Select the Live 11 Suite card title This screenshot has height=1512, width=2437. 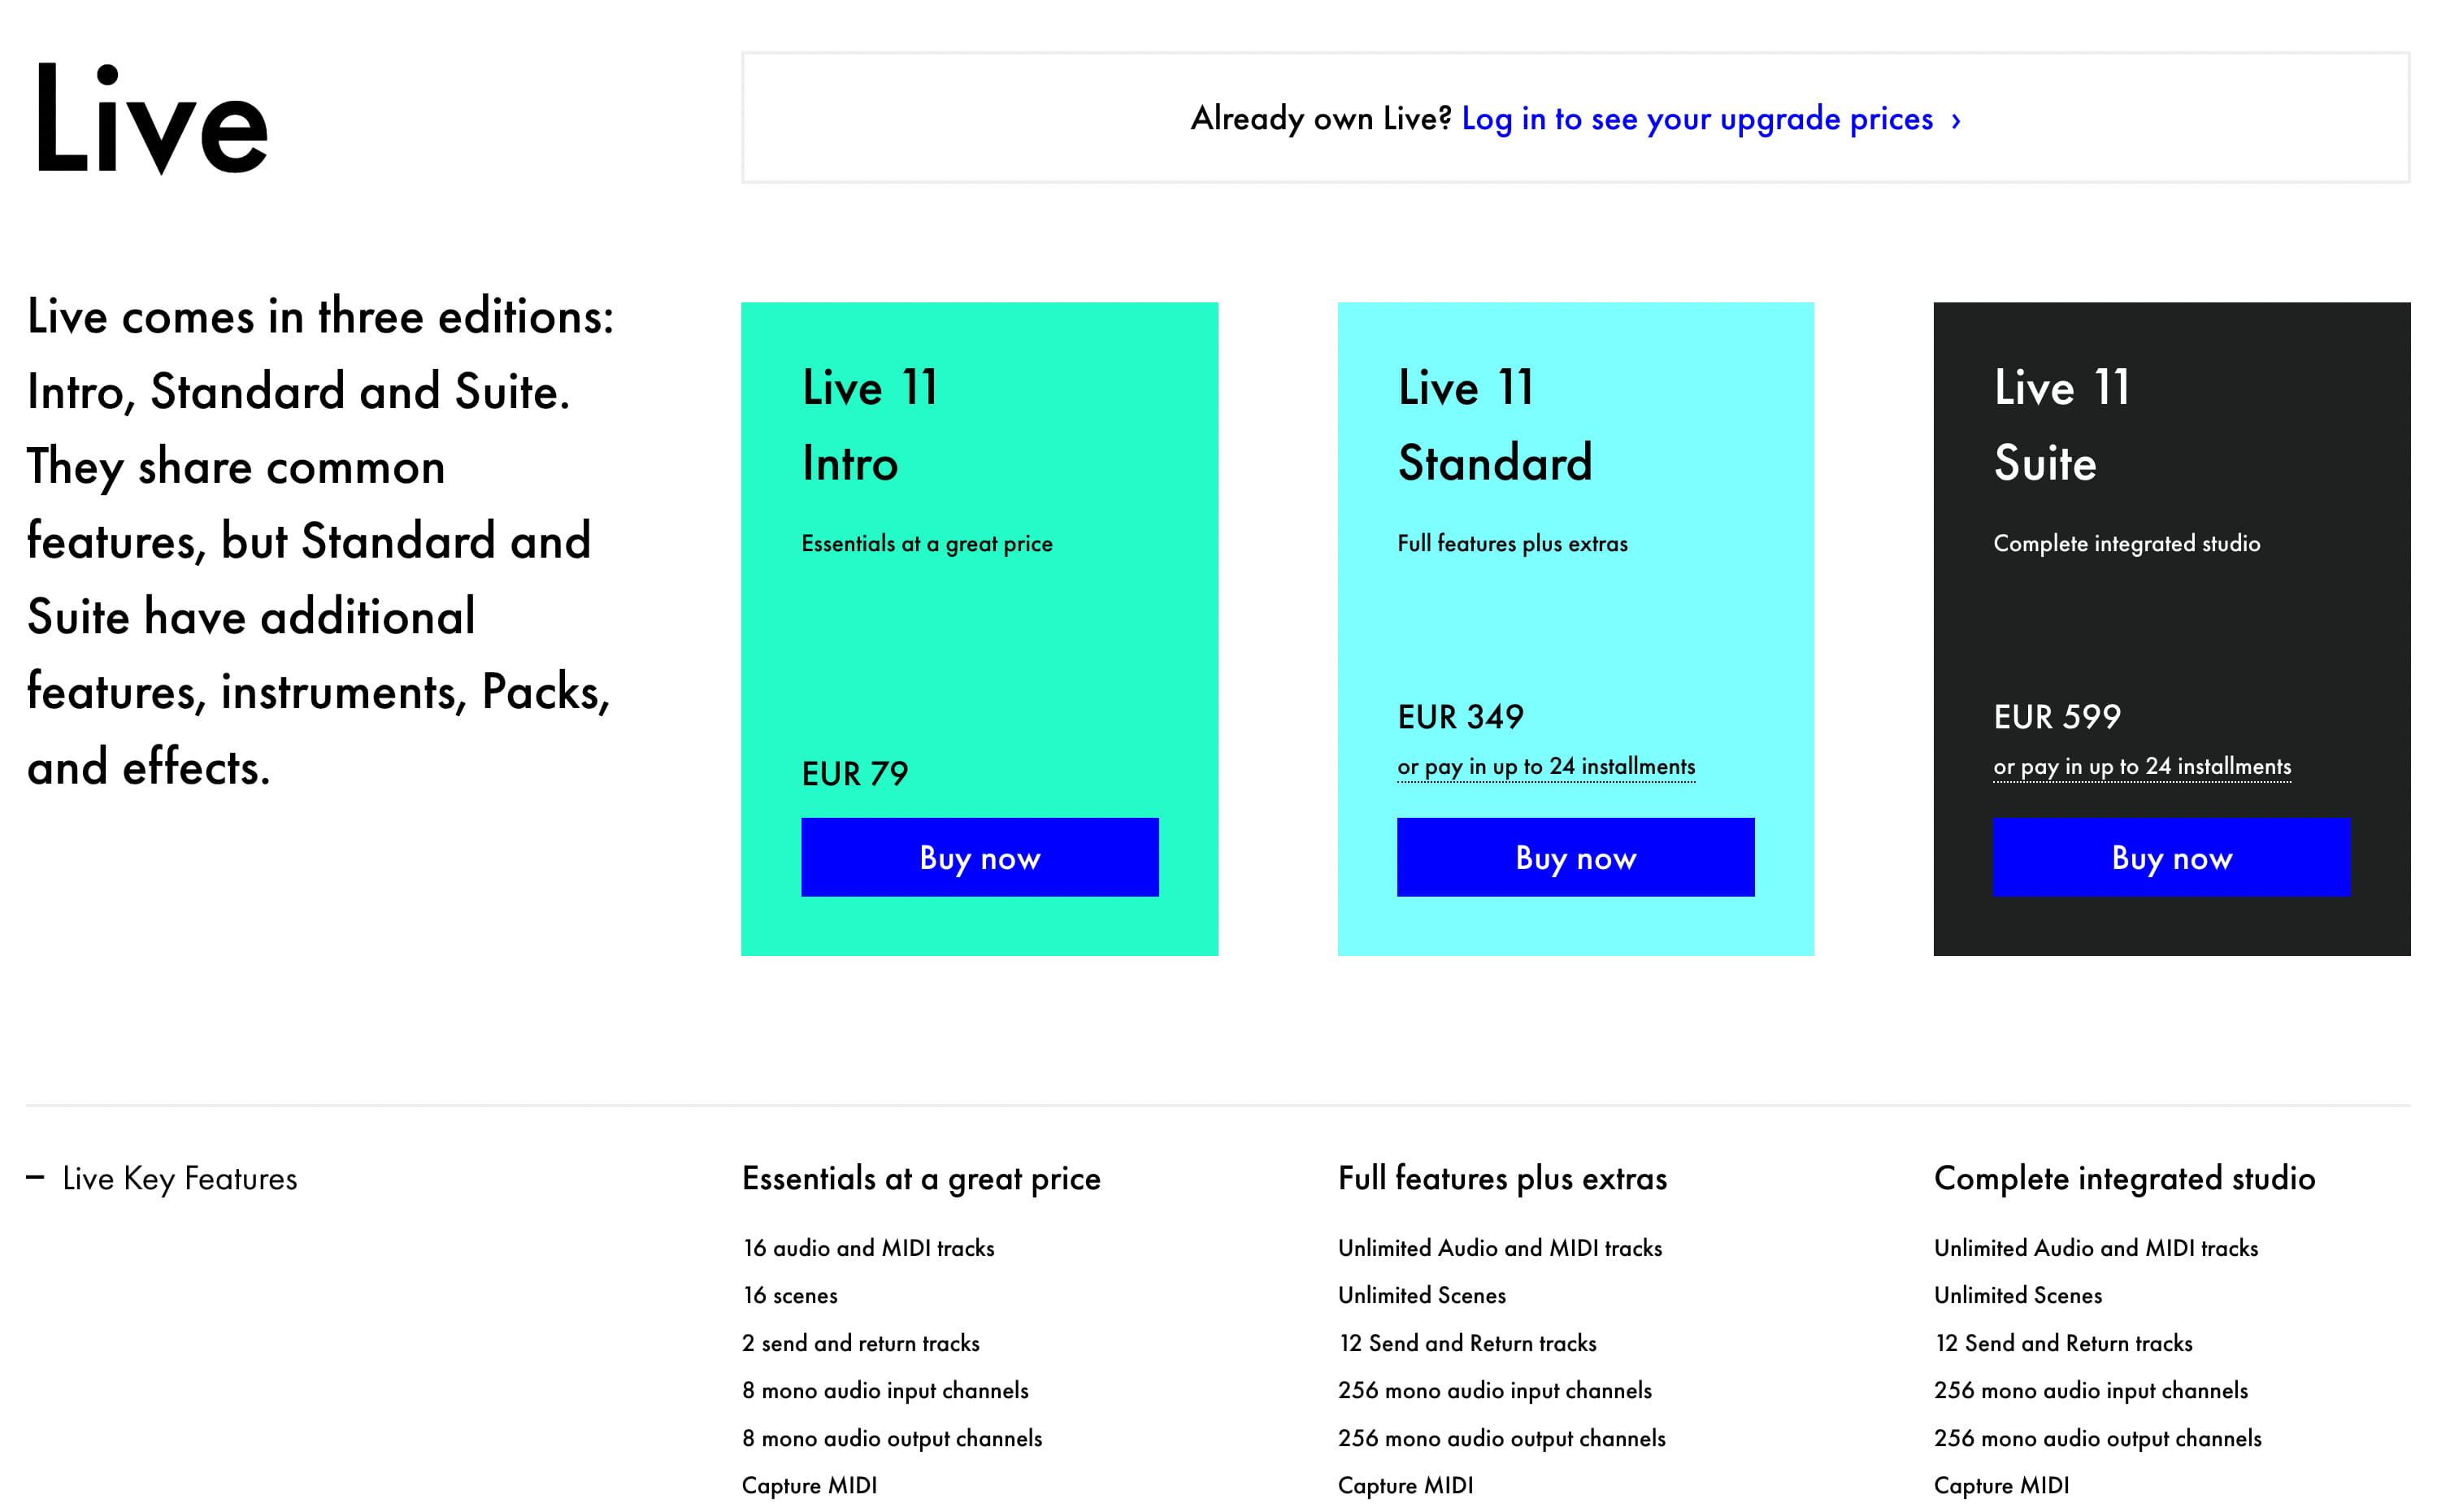coord(2060,425)
